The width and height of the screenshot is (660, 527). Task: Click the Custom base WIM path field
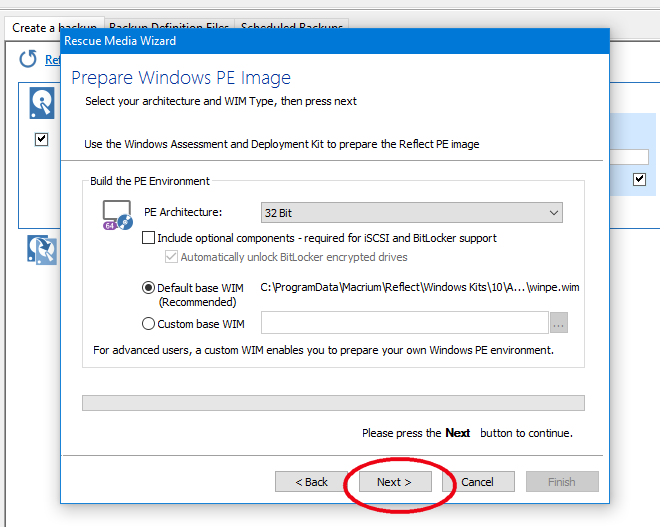pos(404,323)
